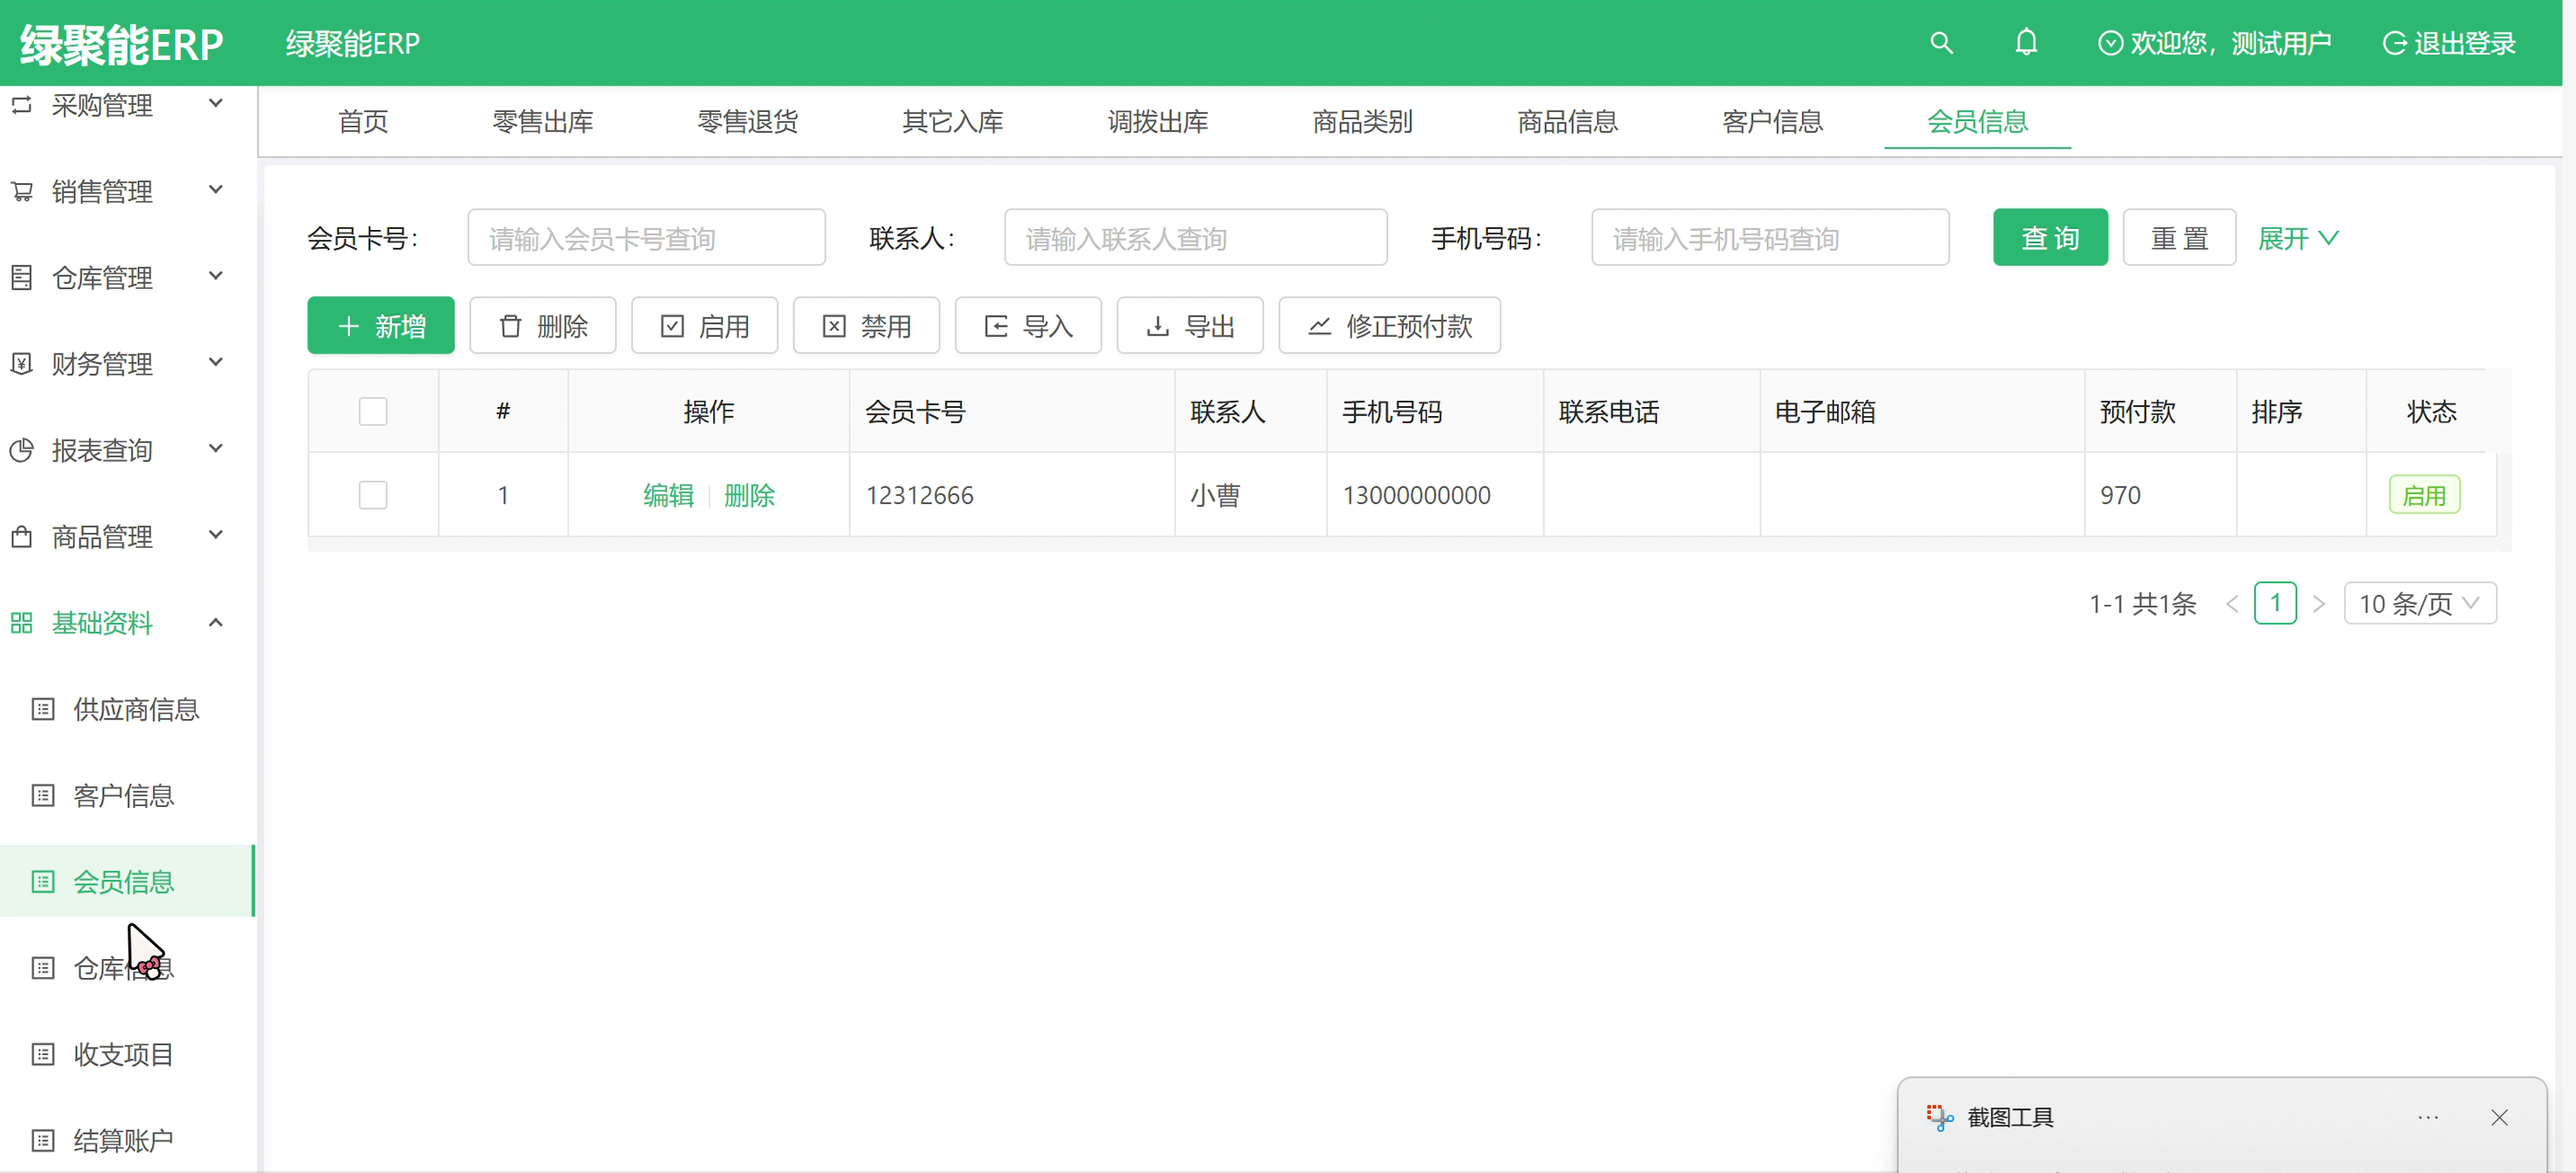Click the green 查询 button
2576x1173 pixels.
pyautogui.click(x=2050, y=237)
